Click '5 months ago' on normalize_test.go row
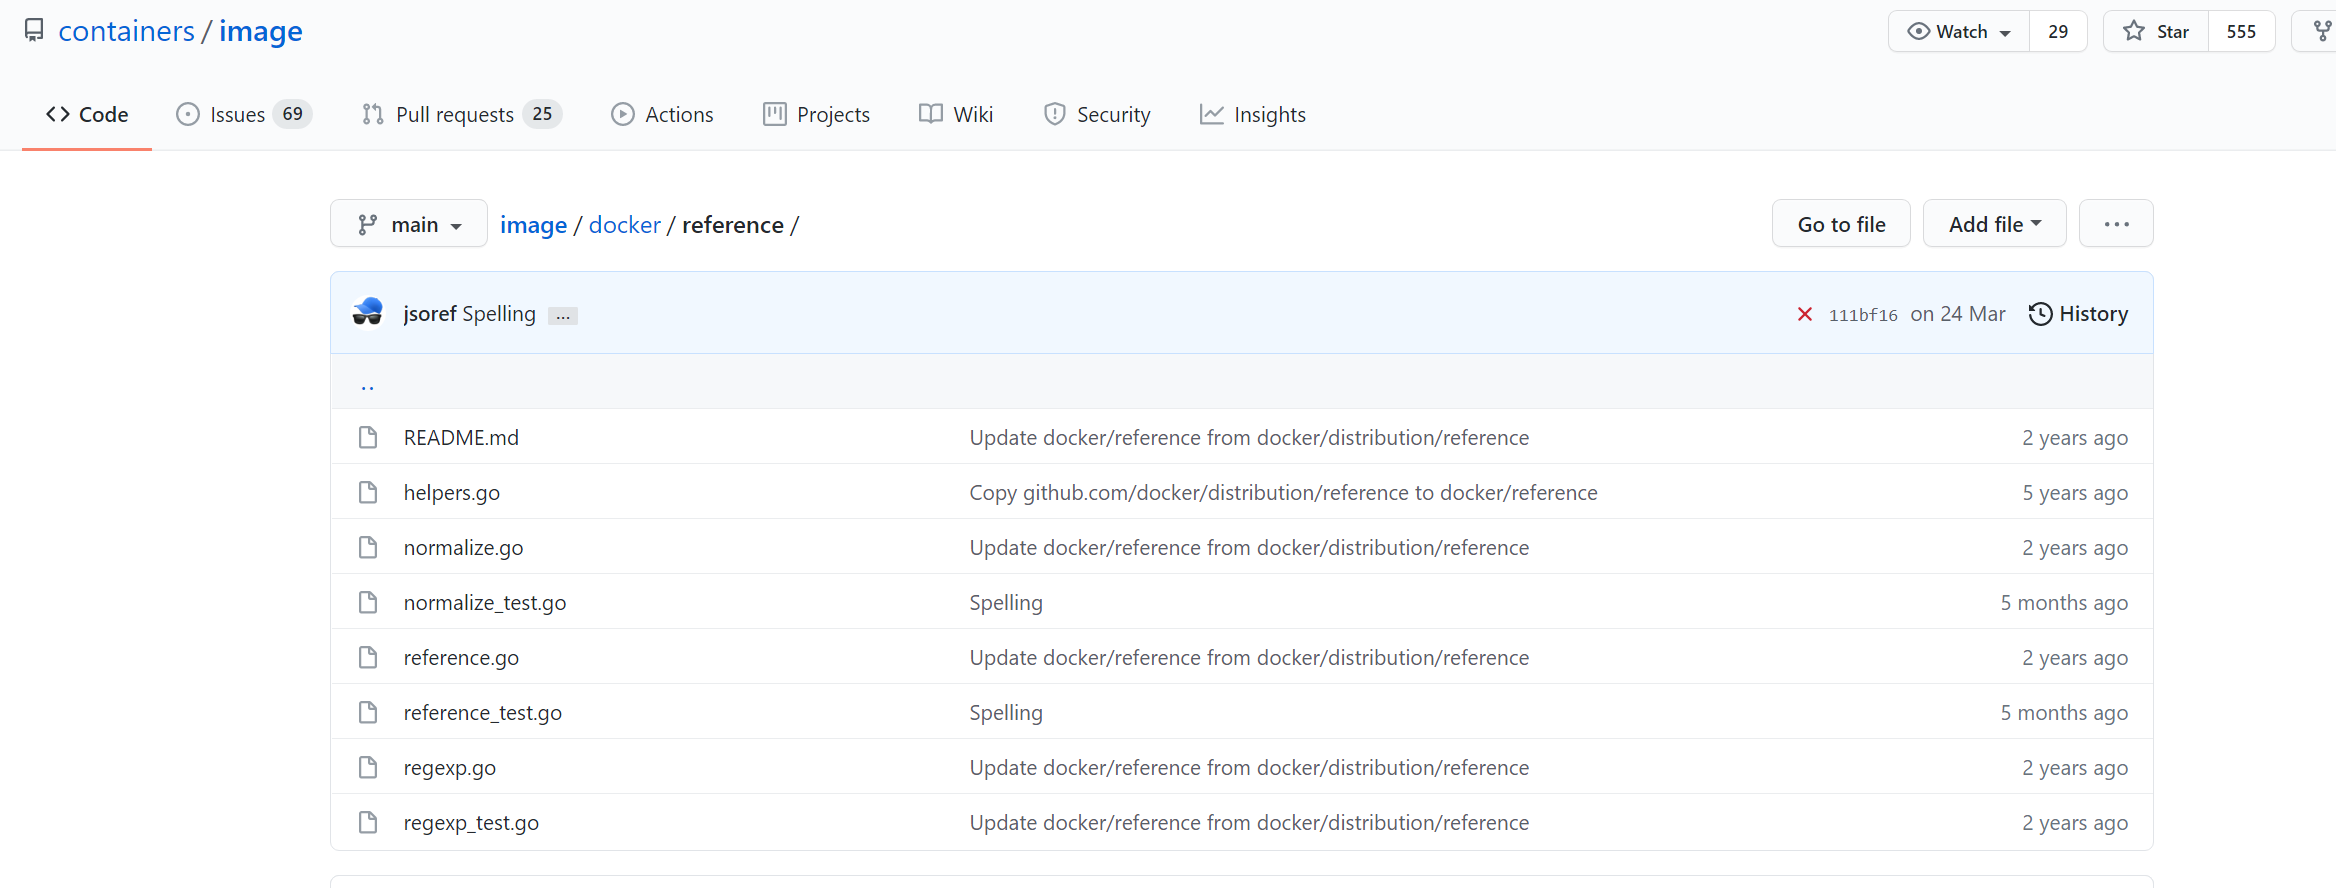This screenshot has height=888, width=2336. click(x=2064, y=602)
